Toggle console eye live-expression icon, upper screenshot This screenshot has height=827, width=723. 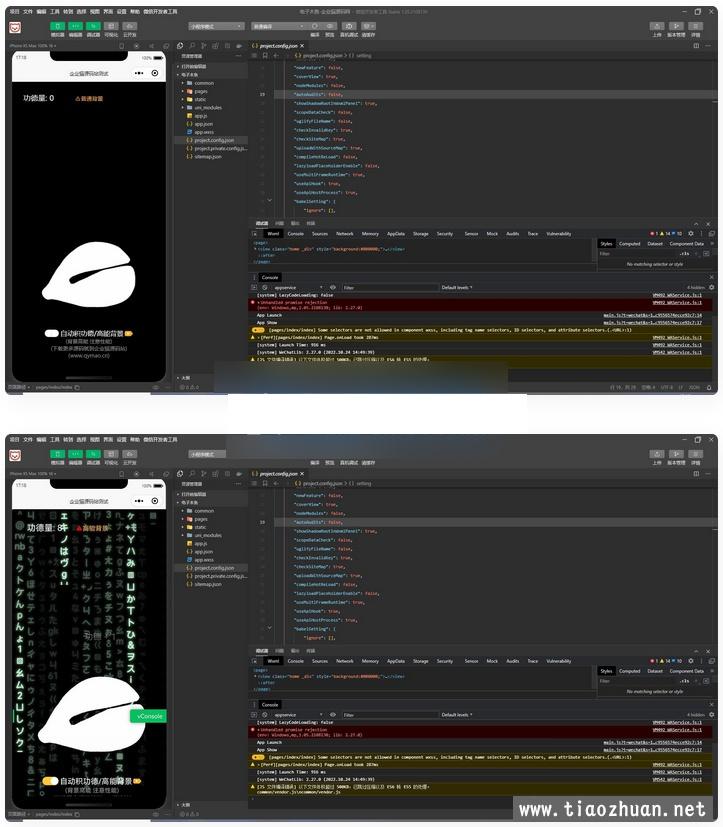(x=333, y=287)
